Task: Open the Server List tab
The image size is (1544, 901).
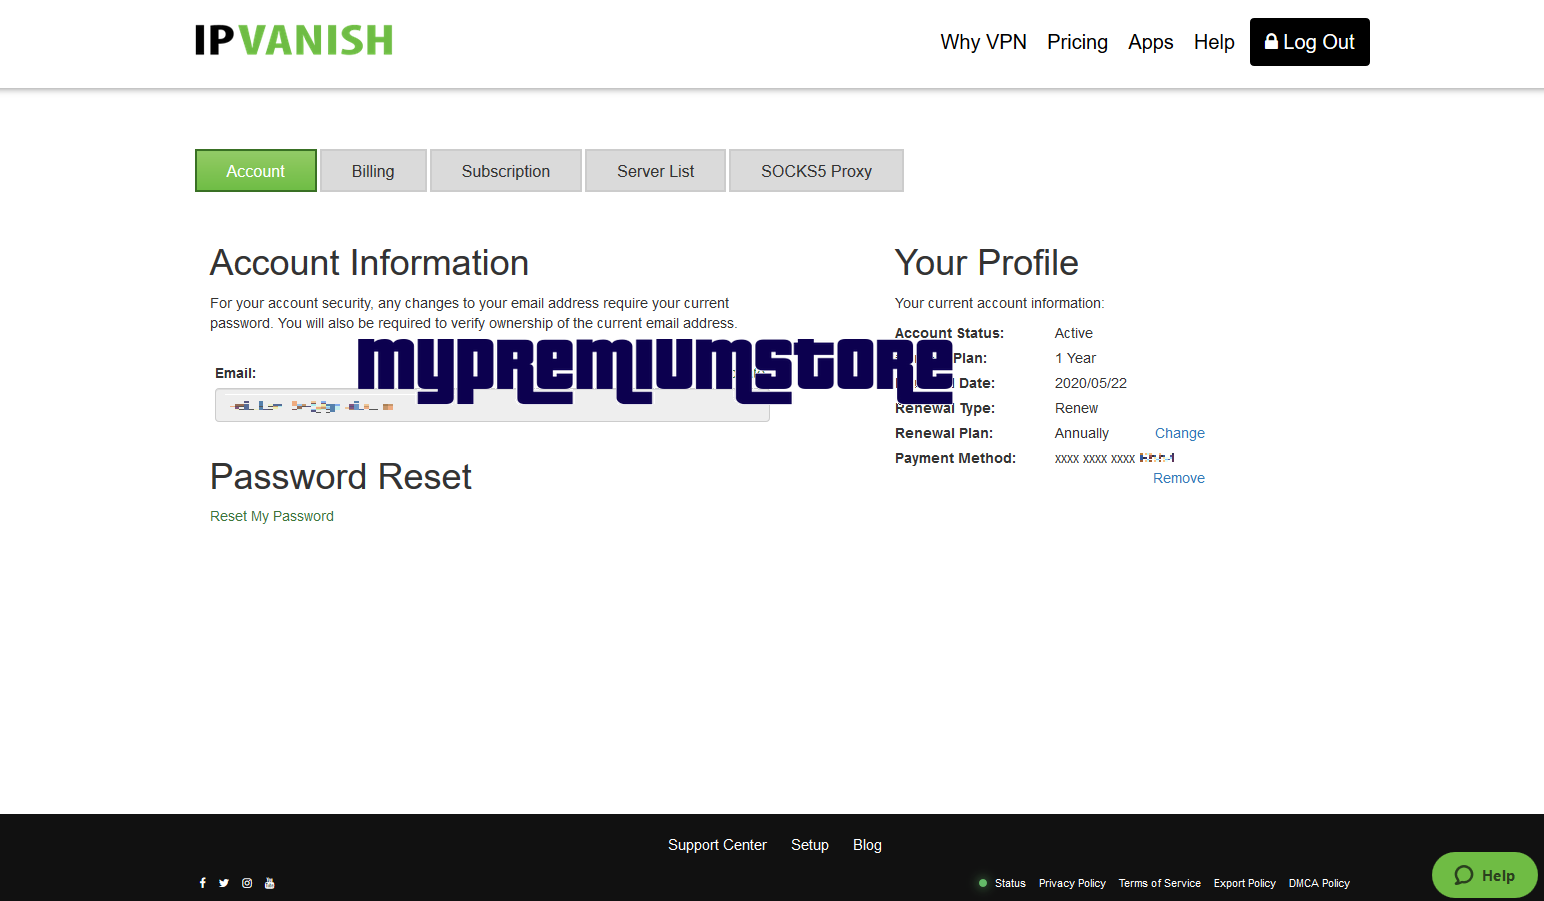Action: pos(655,171)
